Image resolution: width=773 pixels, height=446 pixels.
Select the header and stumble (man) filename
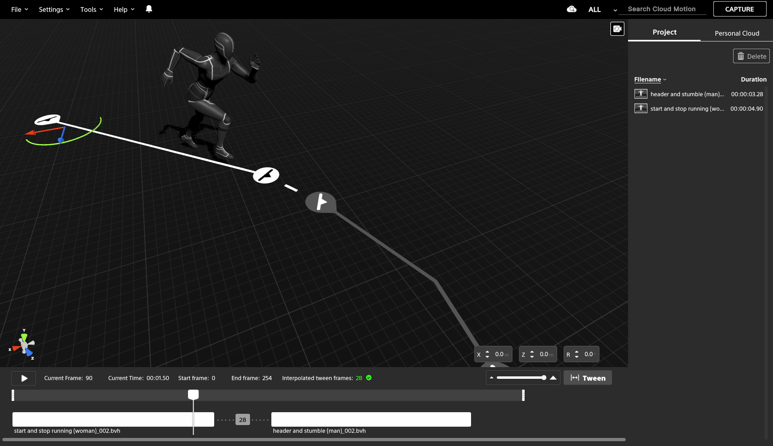tap(687, 94)
